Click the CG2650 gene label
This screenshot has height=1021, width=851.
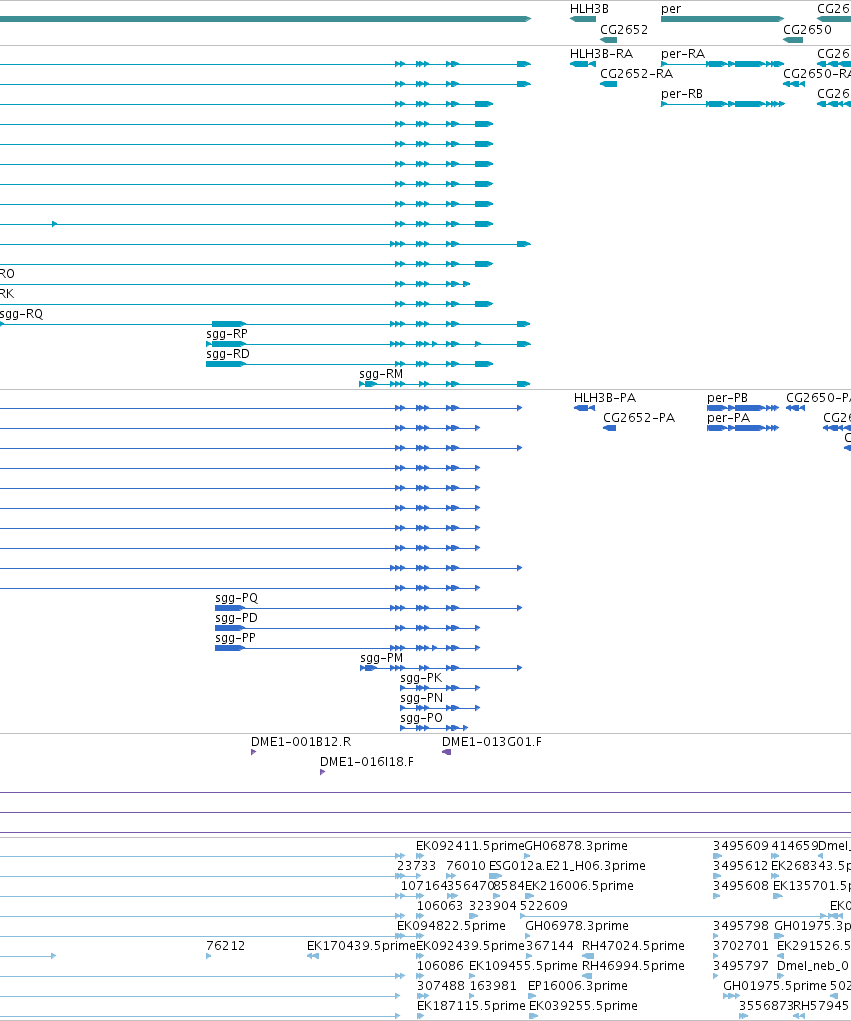tap(807, 29)
